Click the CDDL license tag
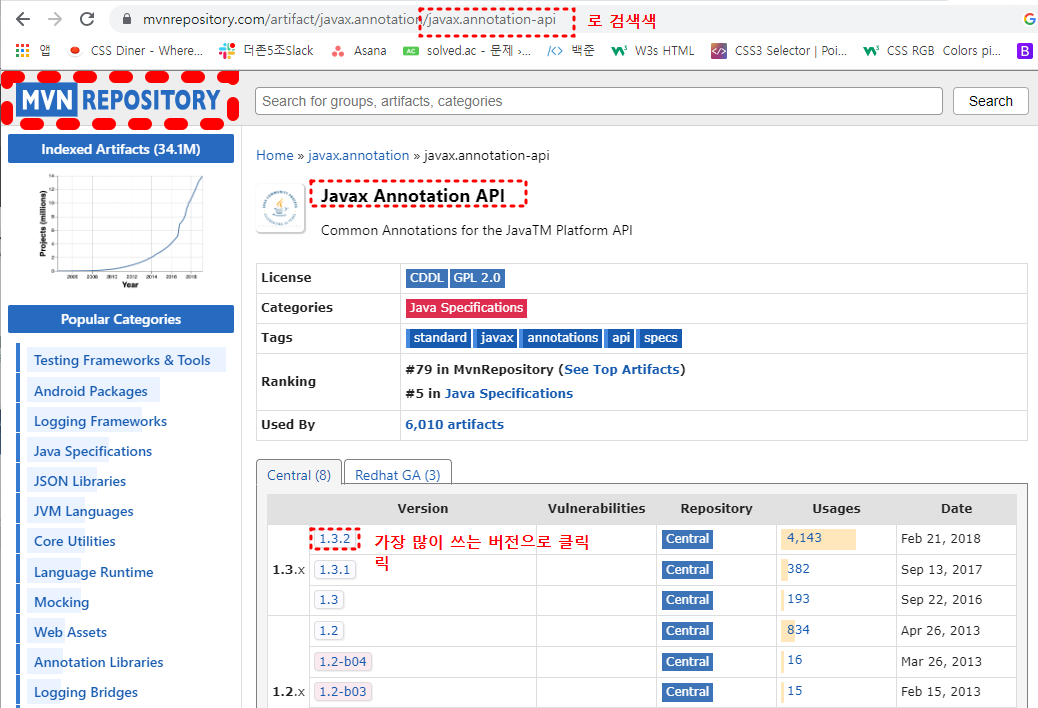The image size is (1038, 708). tap(426, 278)
